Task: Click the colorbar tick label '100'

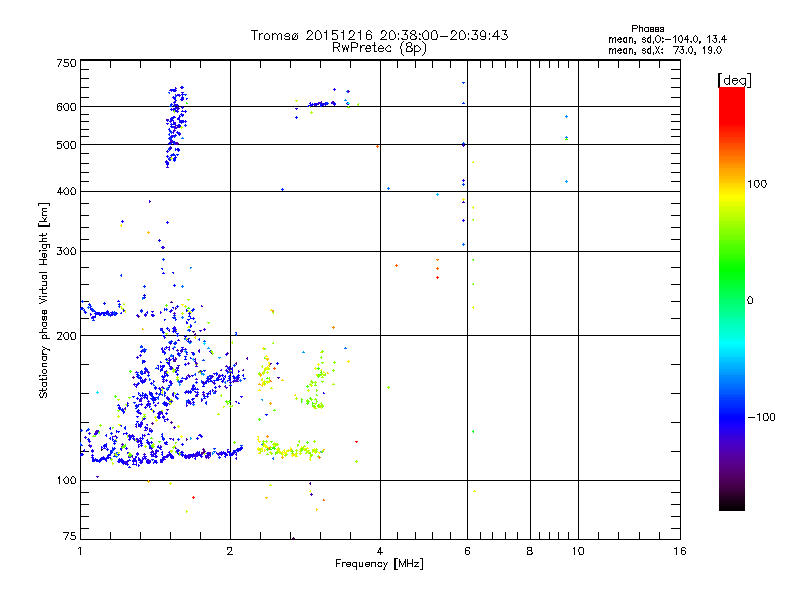Action: (757, 184)
